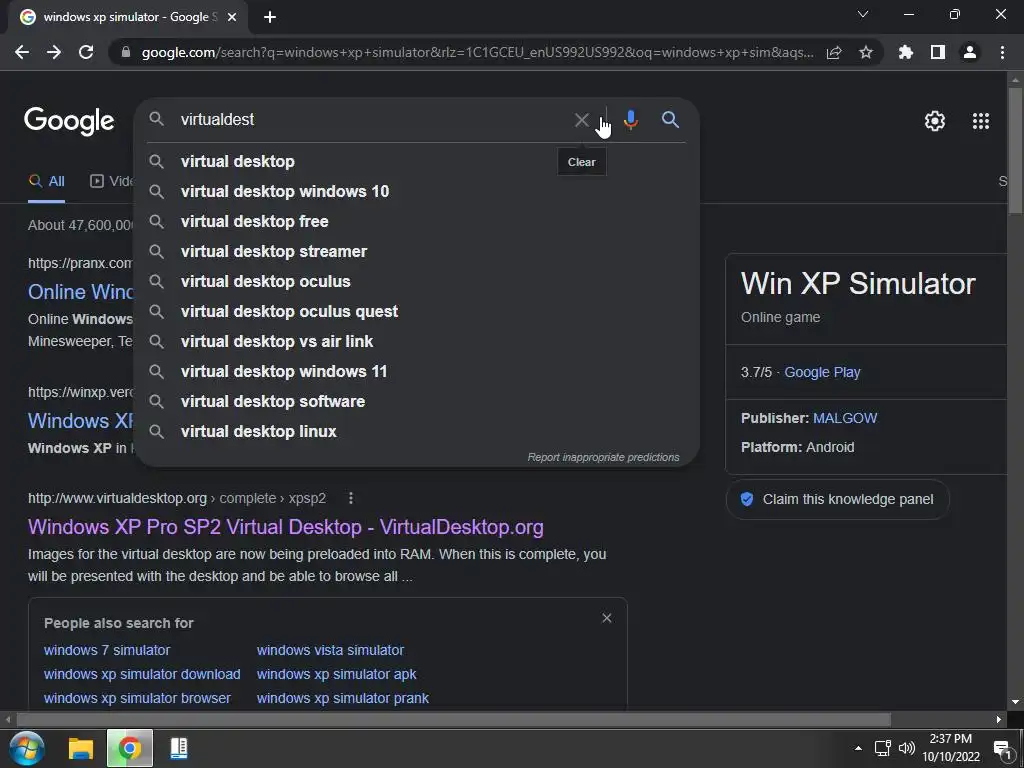Open the notification center icon
Screen dimensions: 1024x768
click(x=1002, y=749)
